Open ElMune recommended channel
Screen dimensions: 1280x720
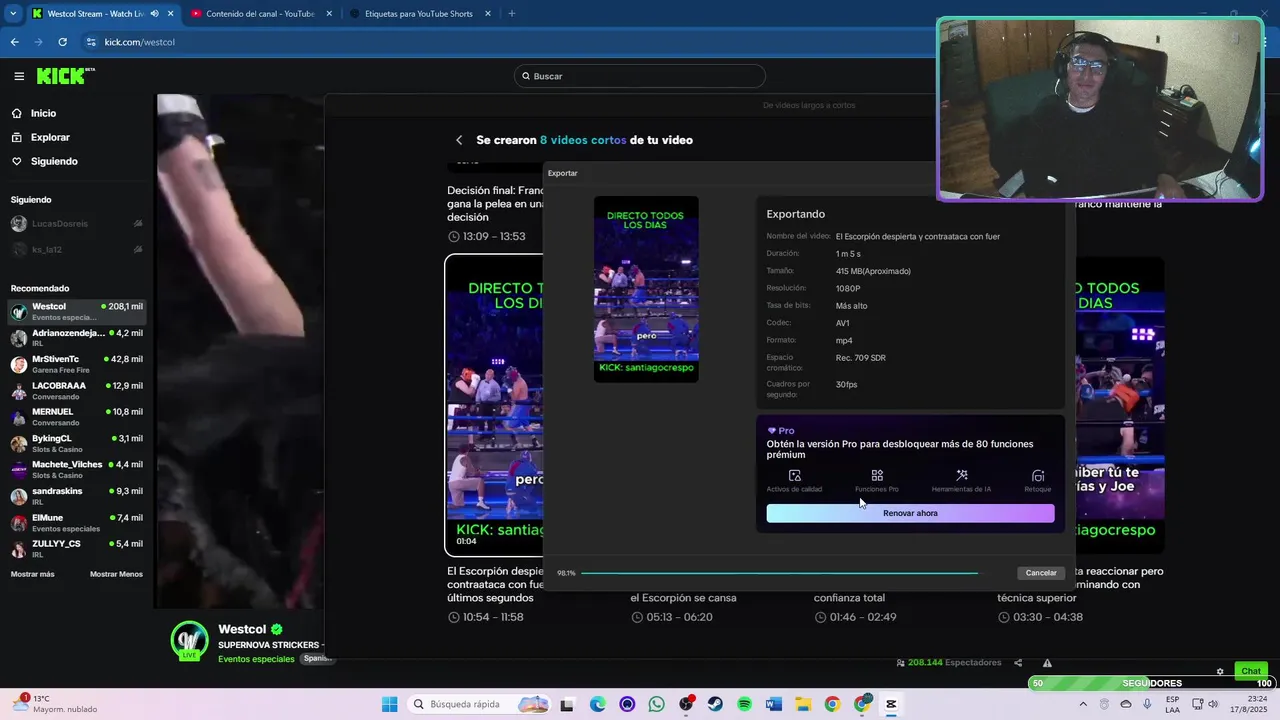pyautogui.click(x=77, y=522)
